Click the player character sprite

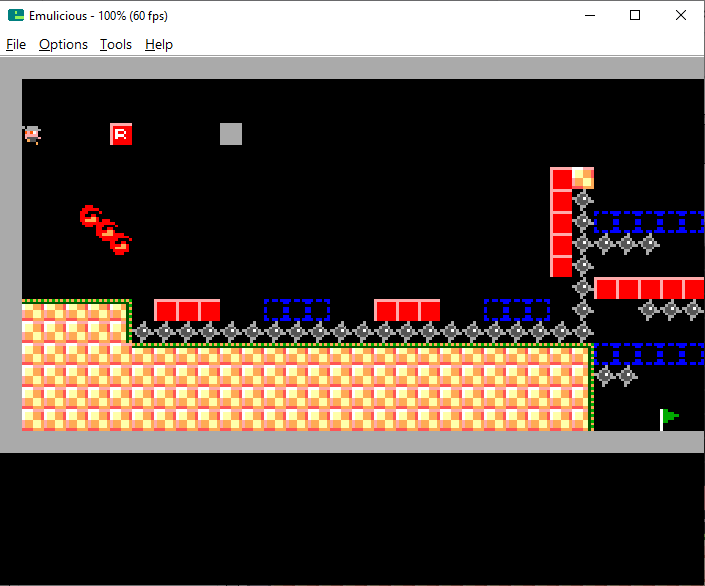point(32,135)
